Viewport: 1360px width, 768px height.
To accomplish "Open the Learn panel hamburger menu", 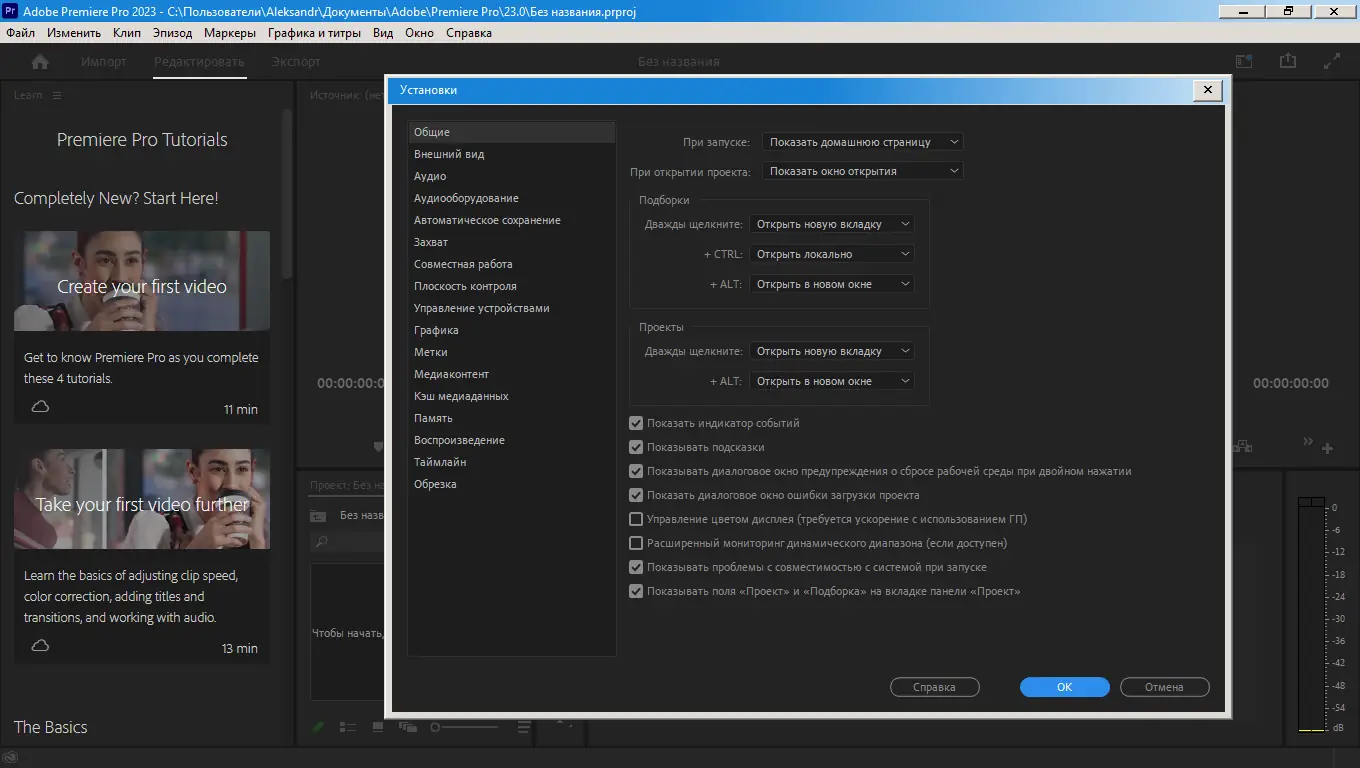I will tap(57, 95).
